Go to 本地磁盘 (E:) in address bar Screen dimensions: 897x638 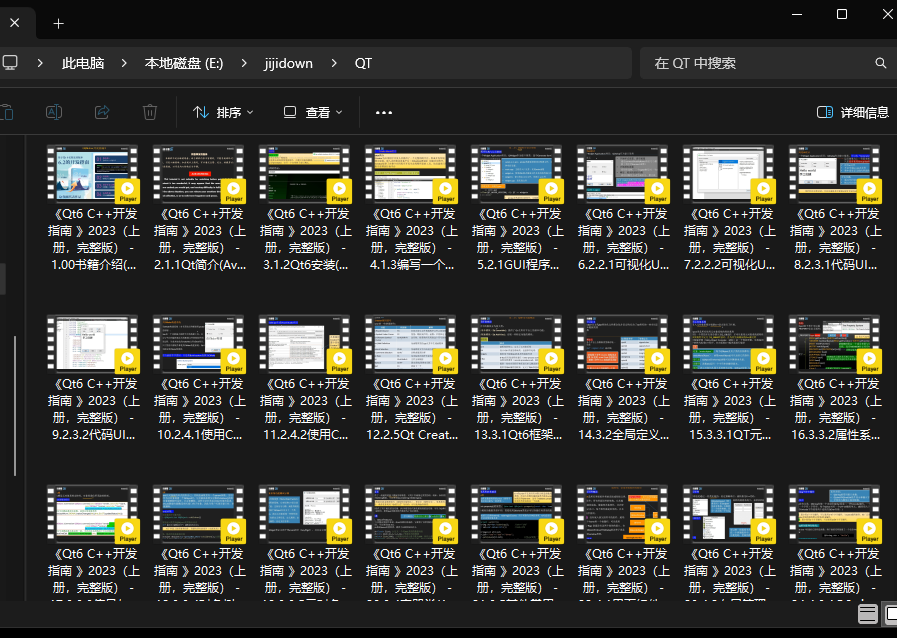184,63
